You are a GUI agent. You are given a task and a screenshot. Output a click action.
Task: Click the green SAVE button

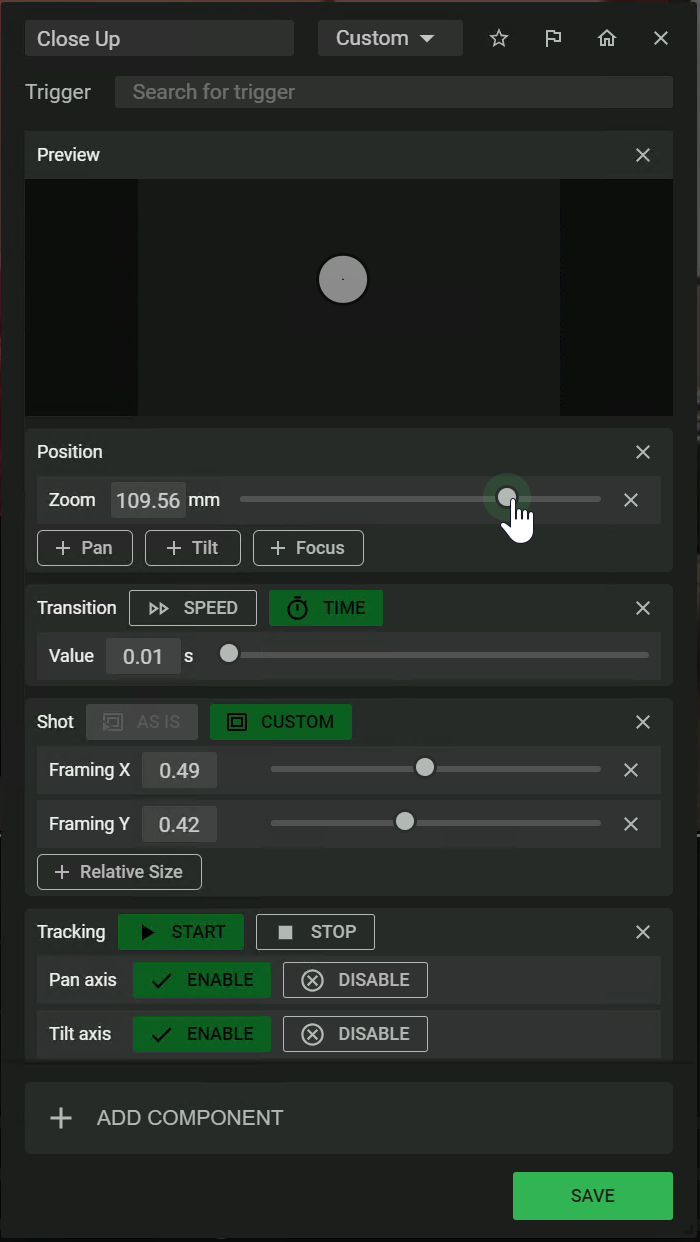[x=592, y=1196]
